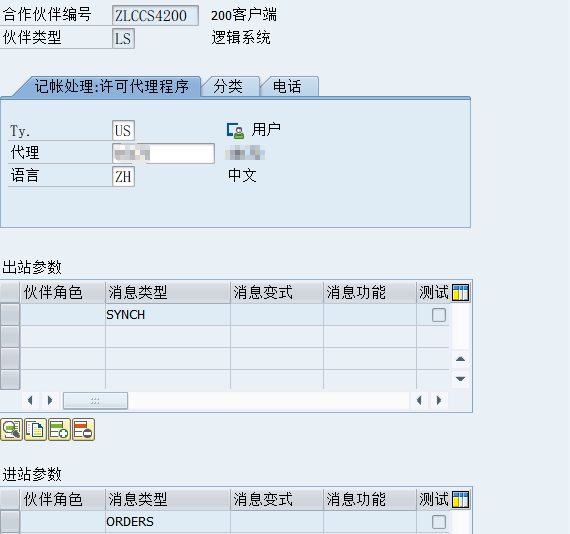Click the 代理 input field
The width and height of the screenshot is (570, 534).
click(x=163, y=153)
